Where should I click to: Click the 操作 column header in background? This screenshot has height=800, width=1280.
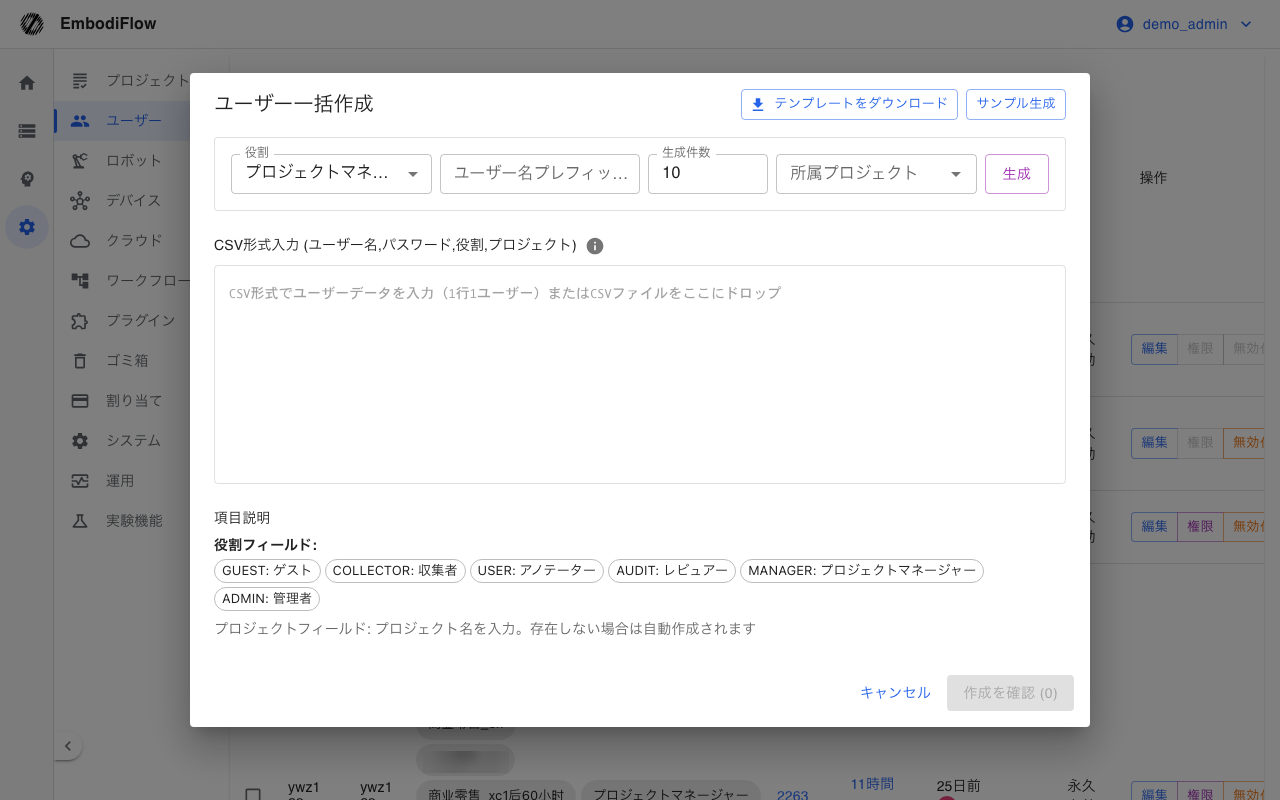pos(1153,178)
